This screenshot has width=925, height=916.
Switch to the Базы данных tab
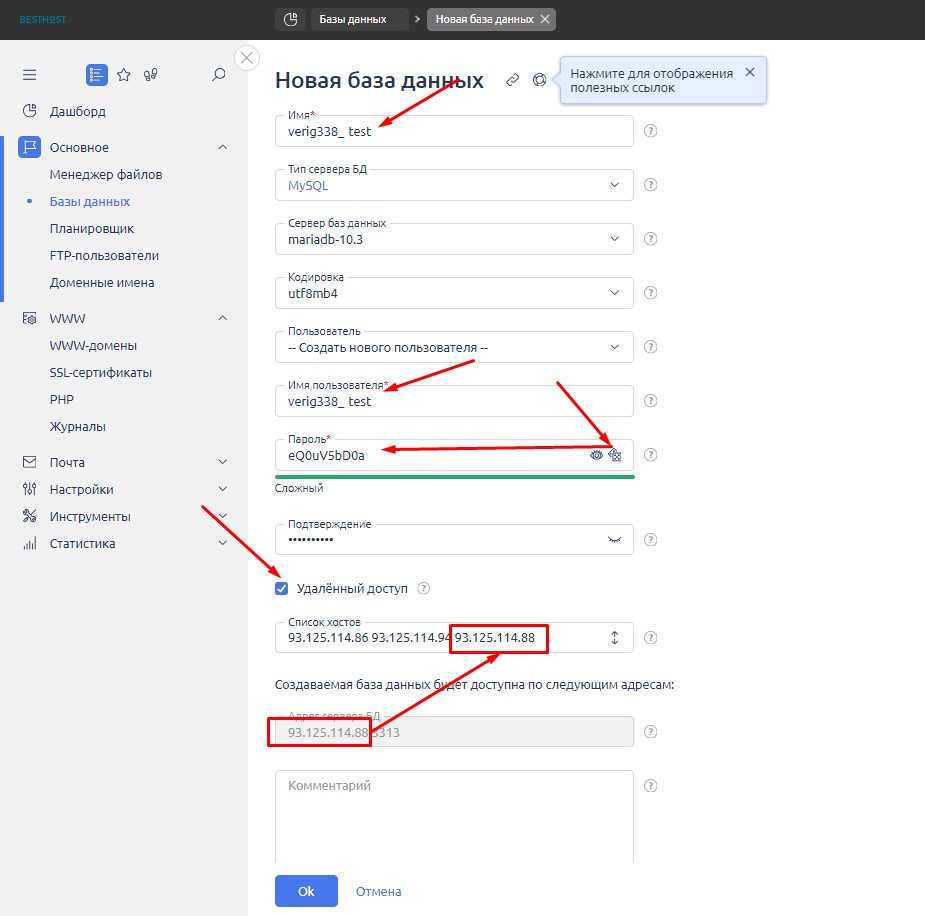click(353, 19)
